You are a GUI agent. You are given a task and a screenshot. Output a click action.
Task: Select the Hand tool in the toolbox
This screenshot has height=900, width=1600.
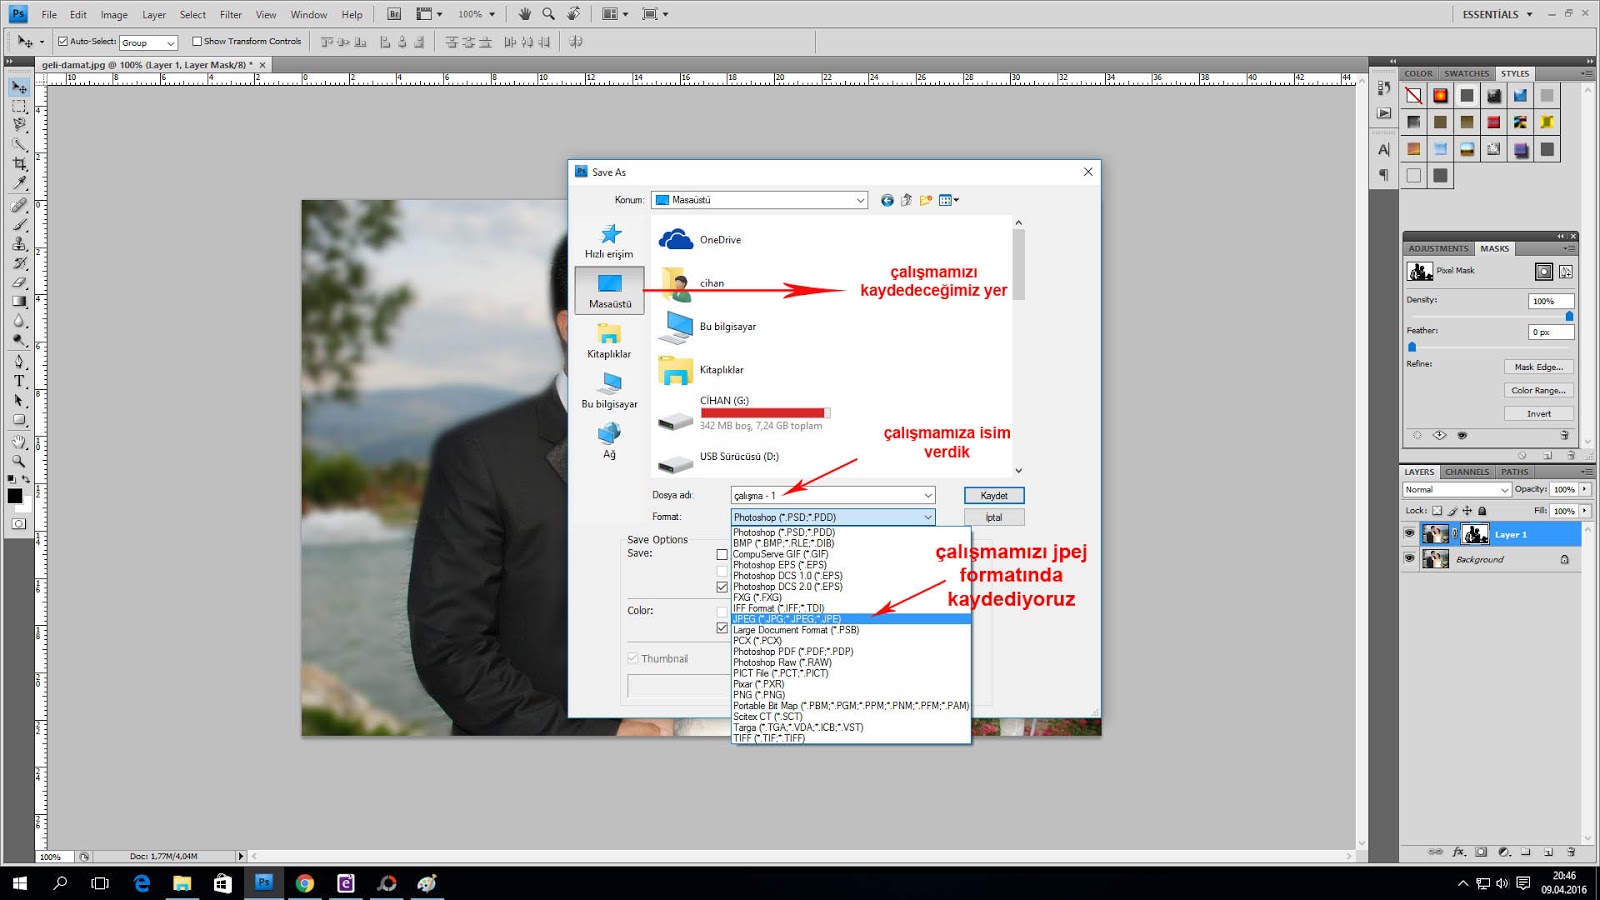19,442
